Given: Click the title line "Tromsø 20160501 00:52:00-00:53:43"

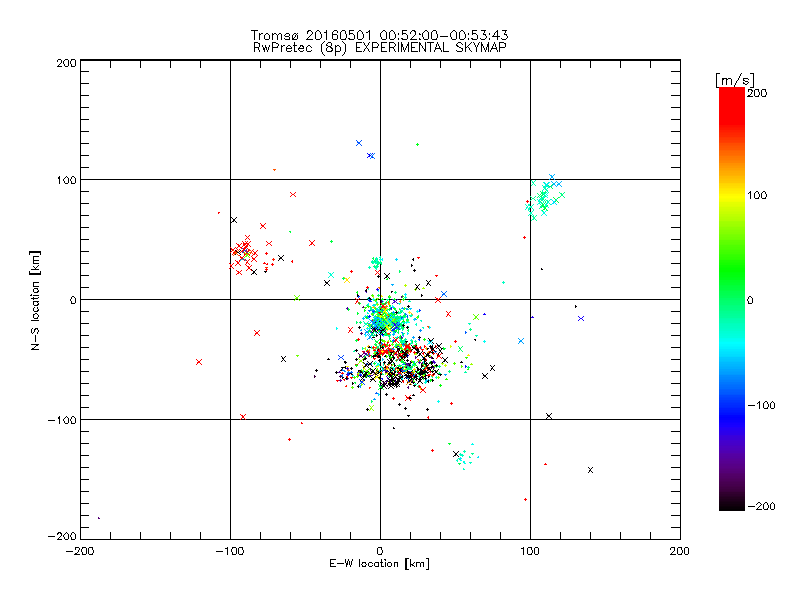Looking at the screenshot, I should tap(380, 35).
